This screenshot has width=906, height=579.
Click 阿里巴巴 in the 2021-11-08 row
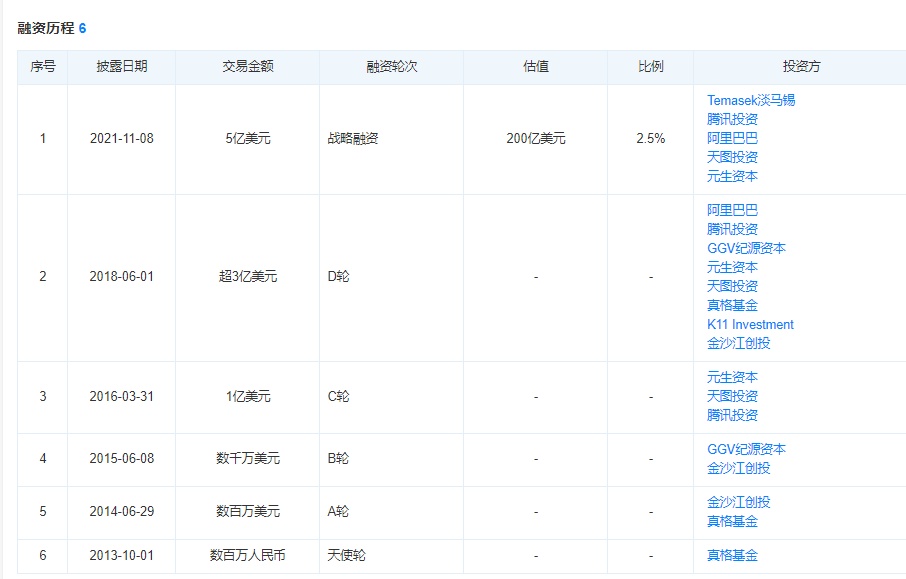click(732, 139)
